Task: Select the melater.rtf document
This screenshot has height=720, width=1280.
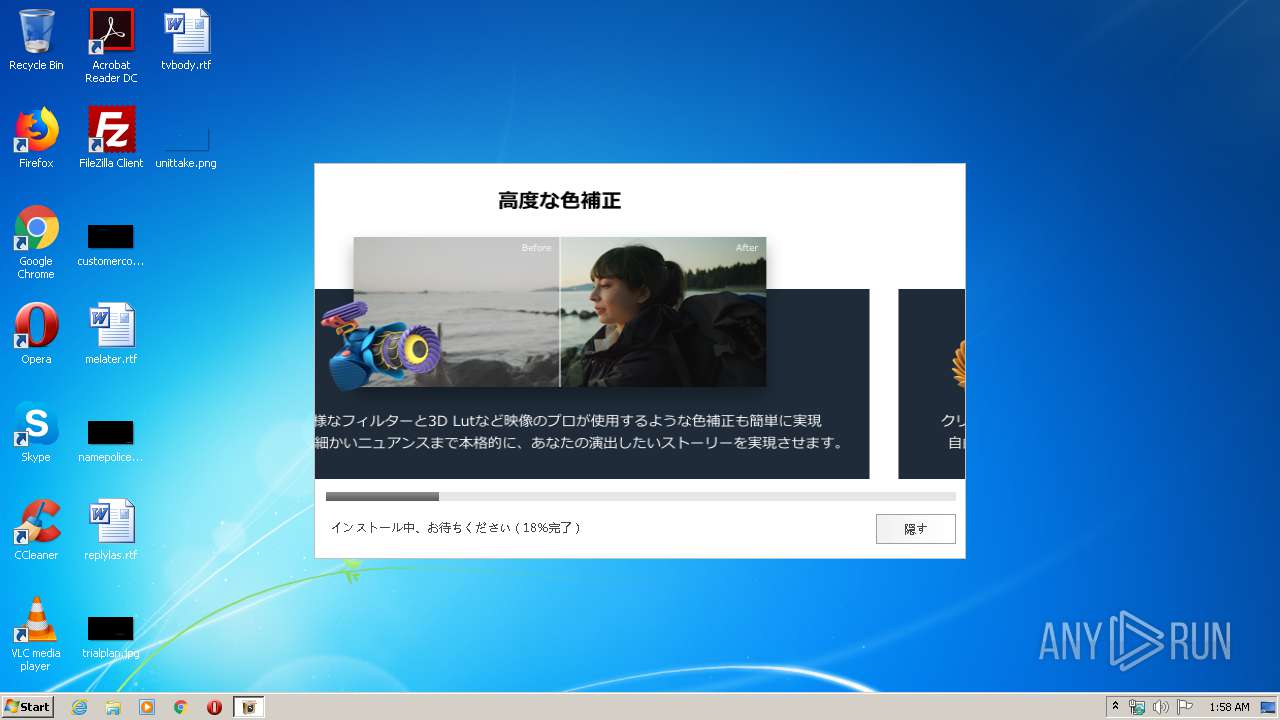Action: 111,334
